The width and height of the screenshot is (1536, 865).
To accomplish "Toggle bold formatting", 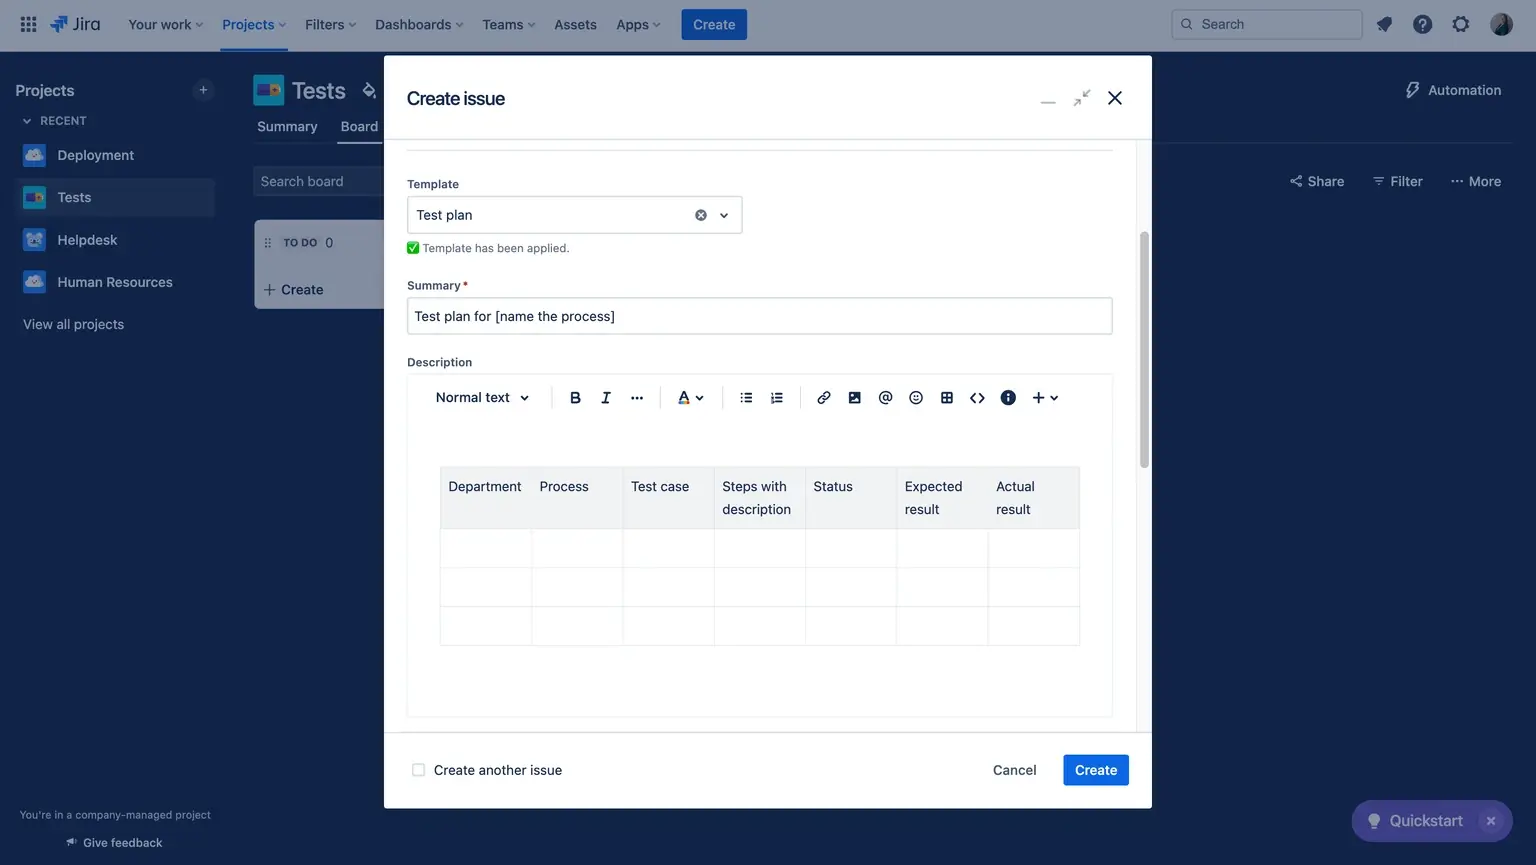I will [575, 397].
